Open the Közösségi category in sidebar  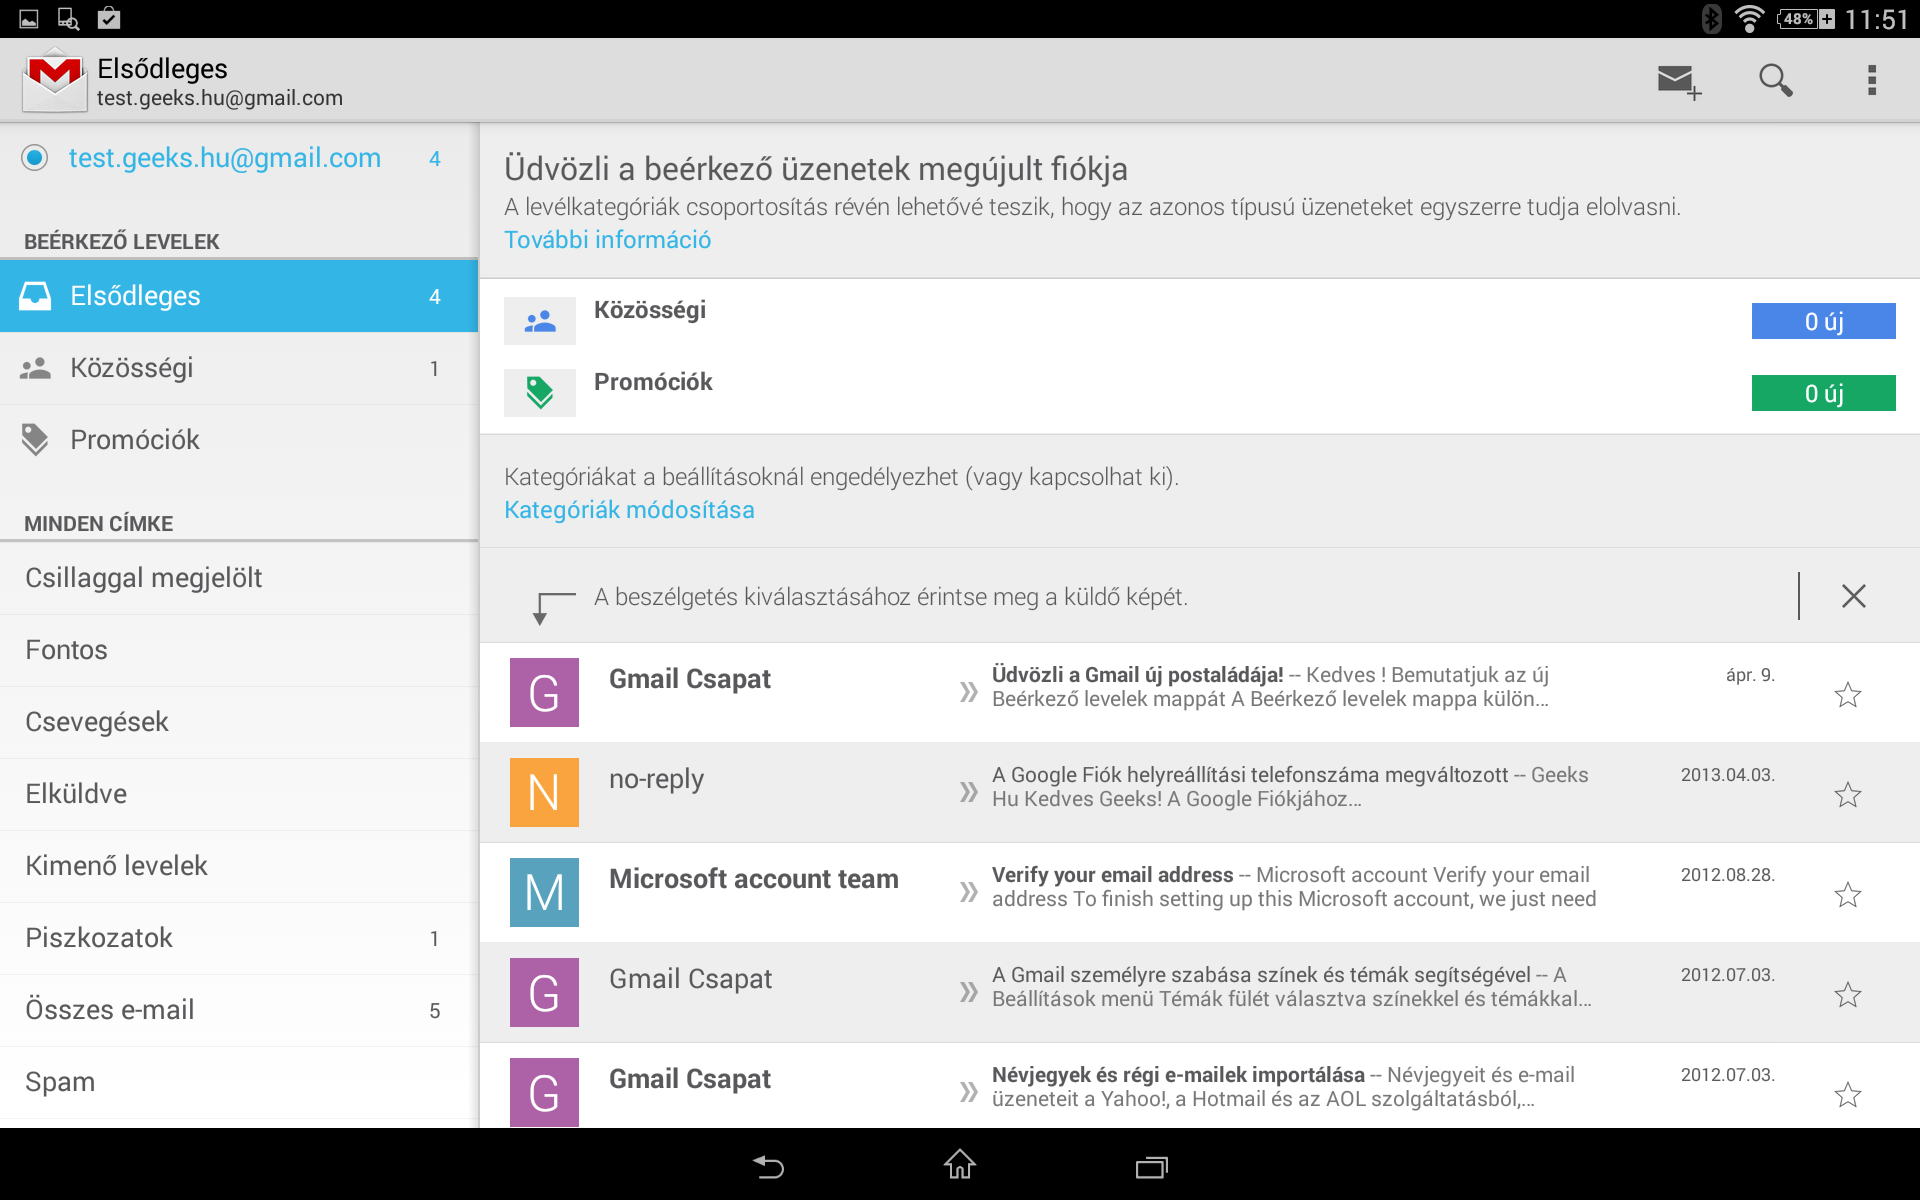[239, 368]
